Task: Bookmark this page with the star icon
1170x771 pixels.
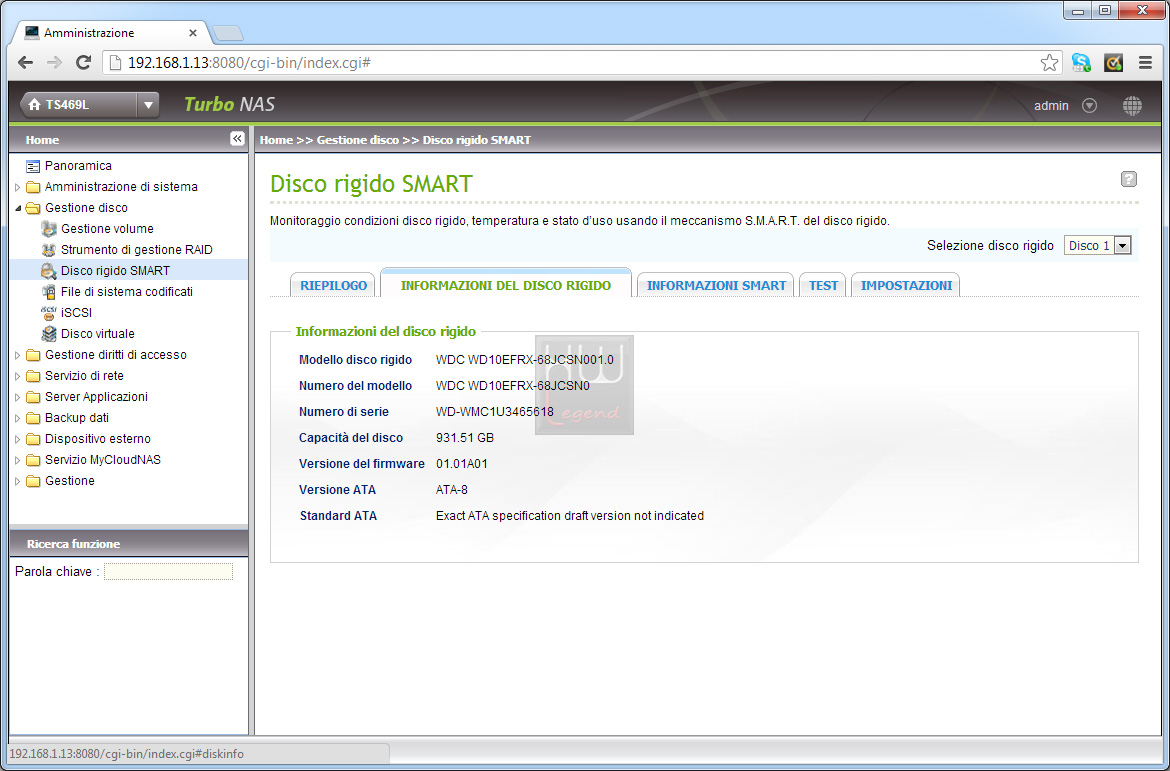Action: pyautogui.click(x=1049, y=63)
